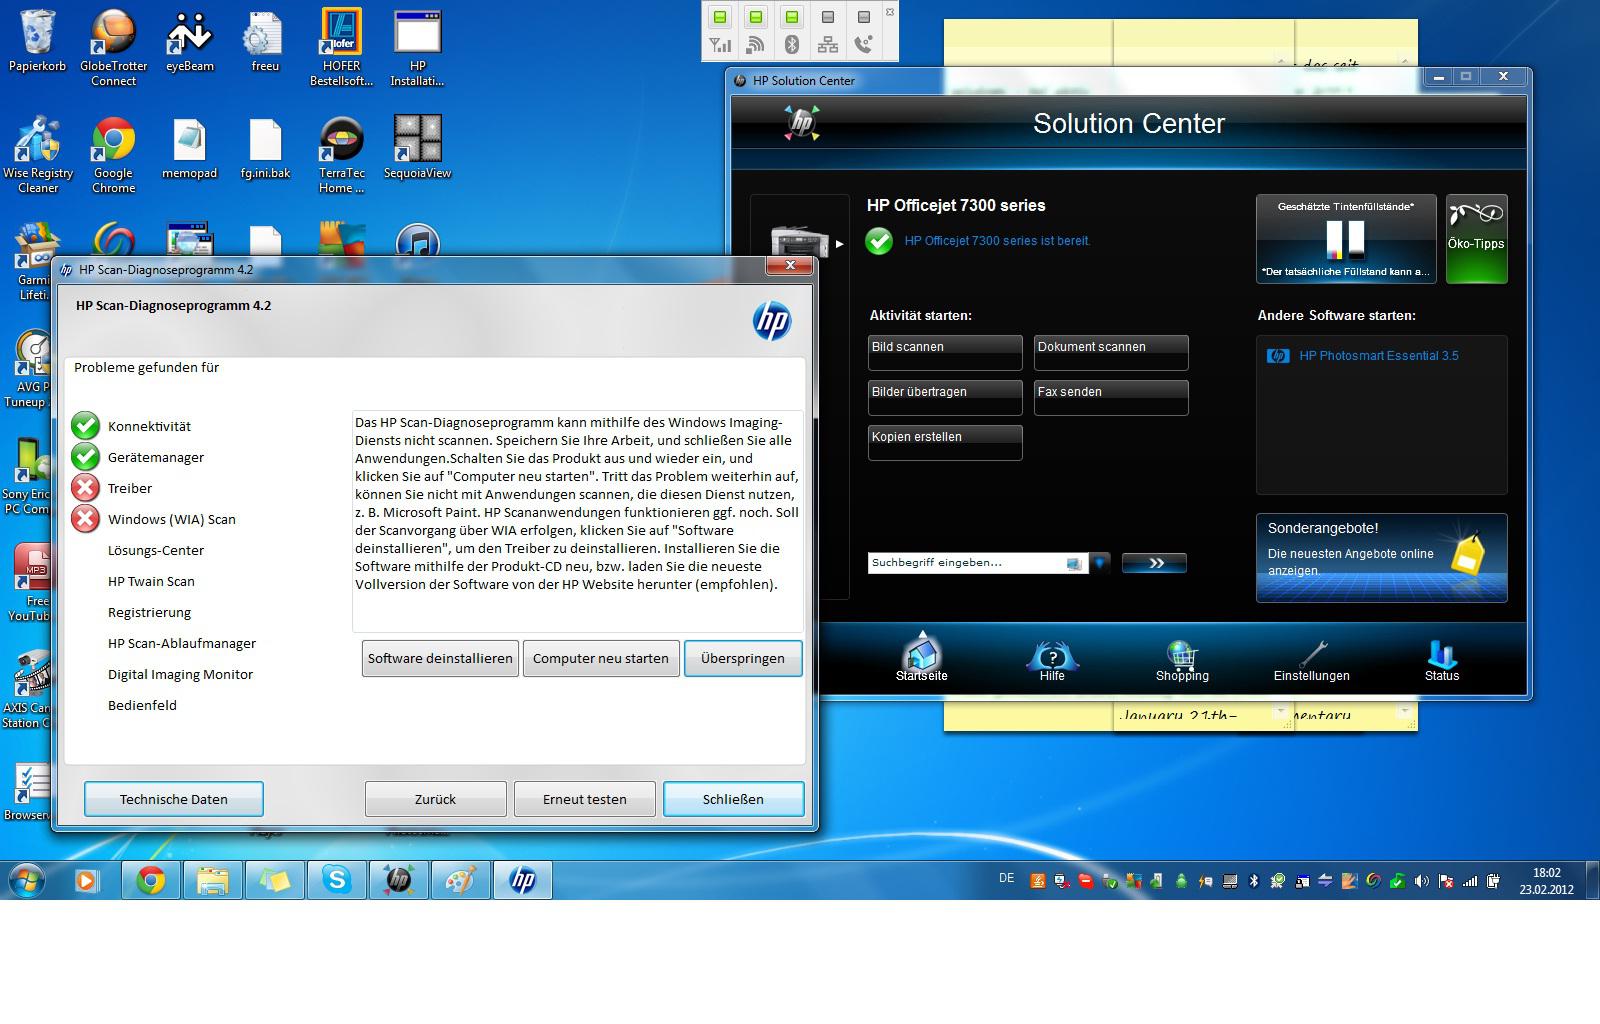Open the Sonderangebote special offers banner
Image resolution: width=1600 pixels, height=1024 pixels.
point(1381,558)
